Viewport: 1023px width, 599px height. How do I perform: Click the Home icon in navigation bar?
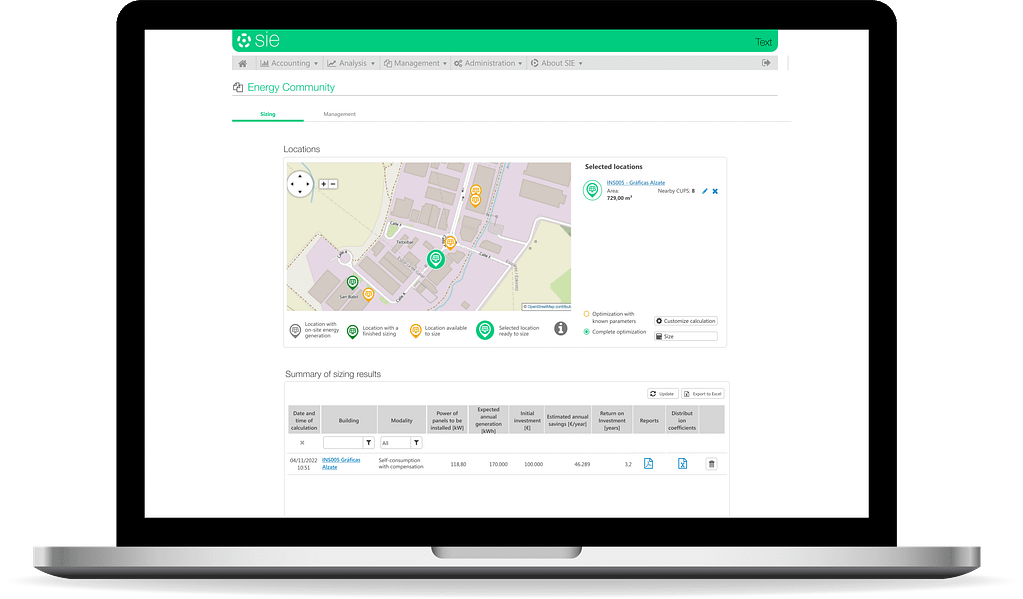242,63
